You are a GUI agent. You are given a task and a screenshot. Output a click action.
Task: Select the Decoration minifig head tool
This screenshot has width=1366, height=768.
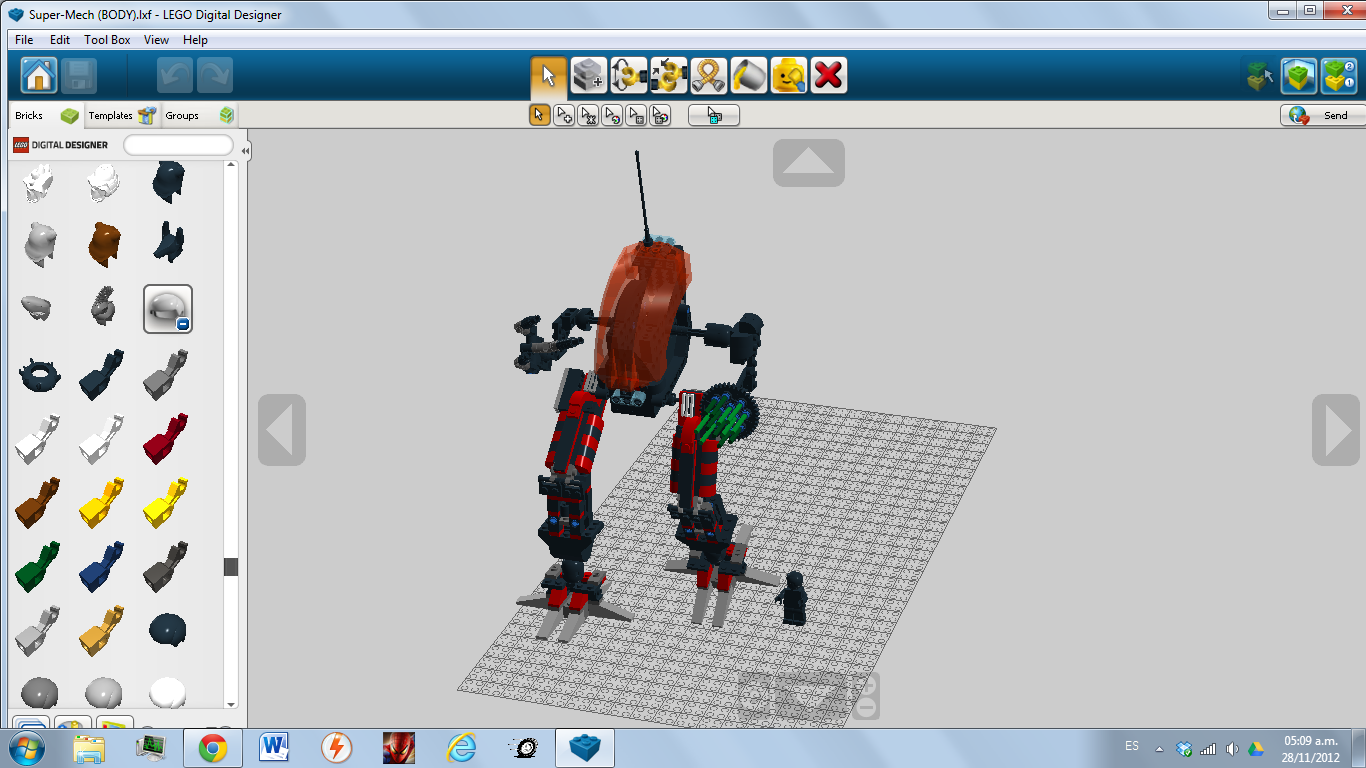coord(788,74)
